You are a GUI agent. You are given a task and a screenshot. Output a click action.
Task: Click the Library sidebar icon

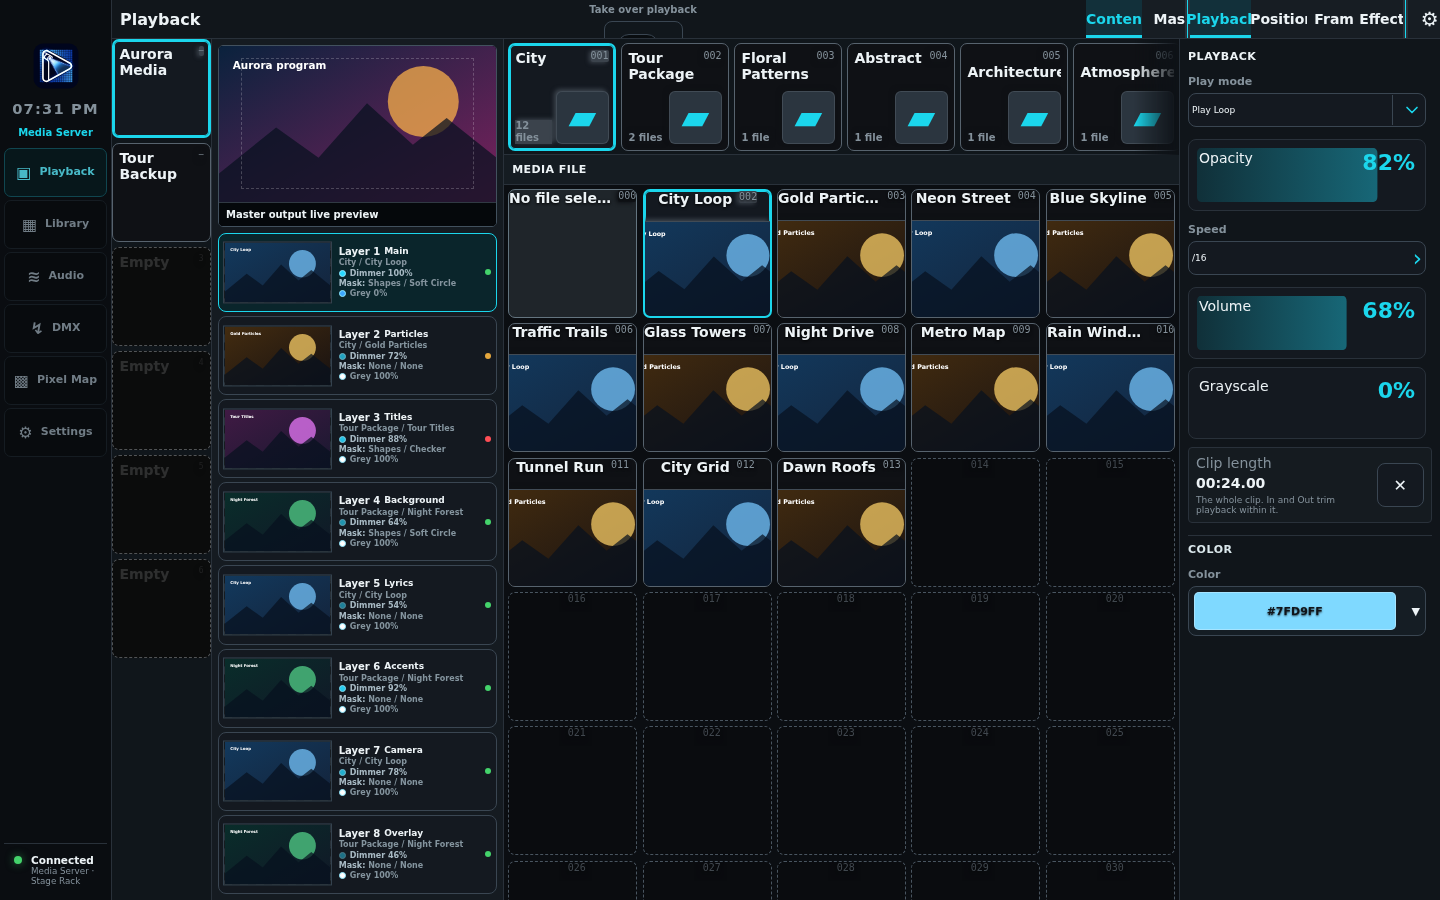click(x=29, y=225)
